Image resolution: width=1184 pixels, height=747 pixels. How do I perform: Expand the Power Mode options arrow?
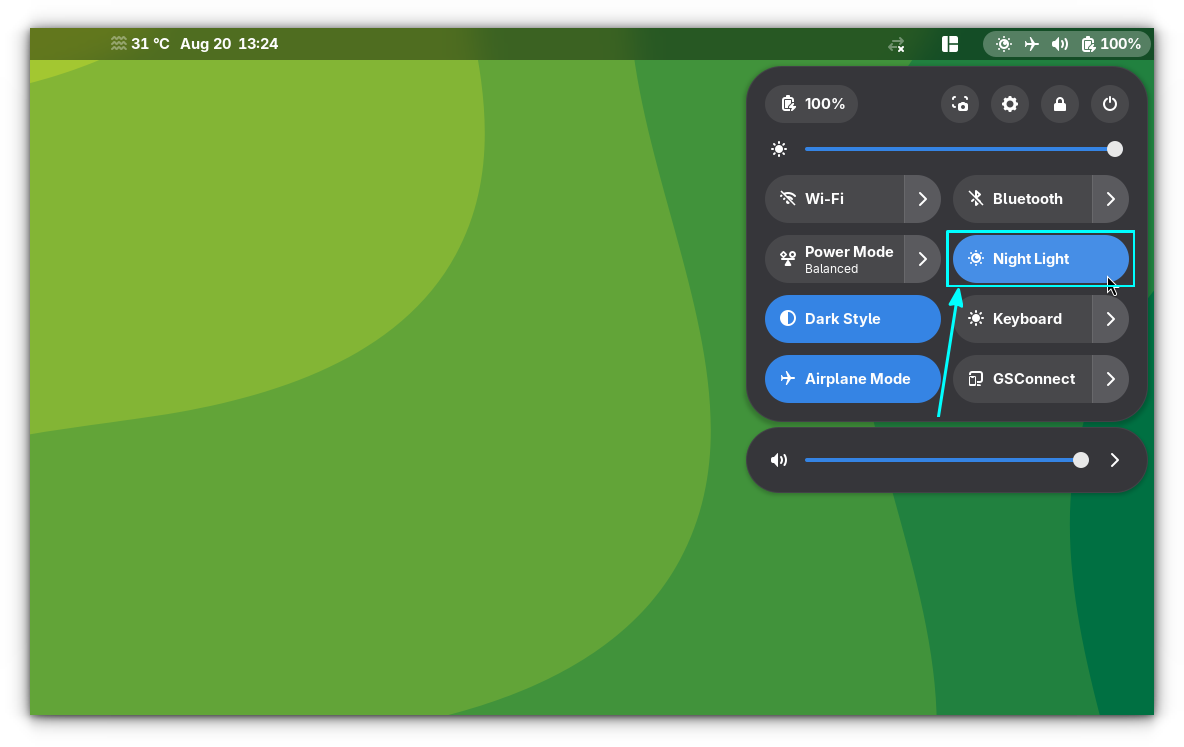[x=923, y=259]
